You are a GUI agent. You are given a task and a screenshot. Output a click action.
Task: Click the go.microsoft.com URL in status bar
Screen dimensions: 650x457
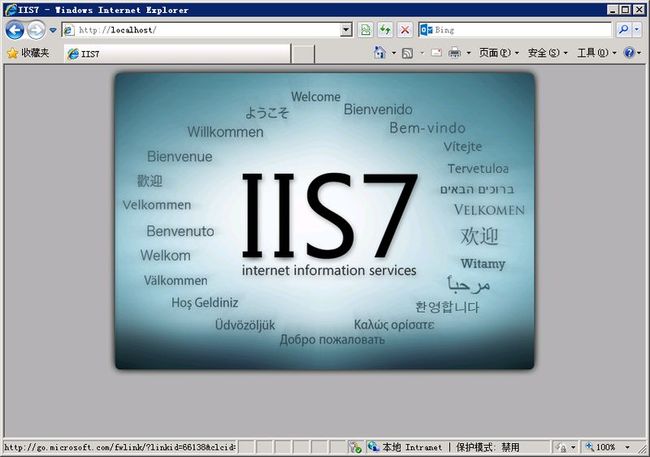[x=120, y=447]
